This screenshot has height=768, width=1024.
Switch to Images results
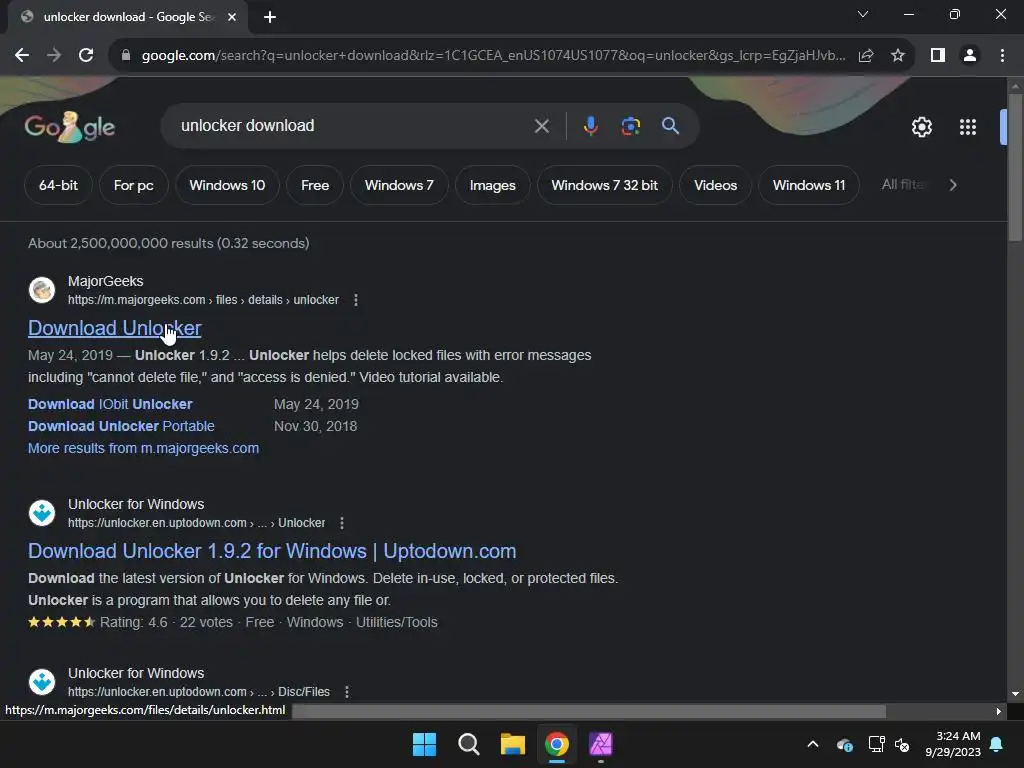click(x=492, y=185)
